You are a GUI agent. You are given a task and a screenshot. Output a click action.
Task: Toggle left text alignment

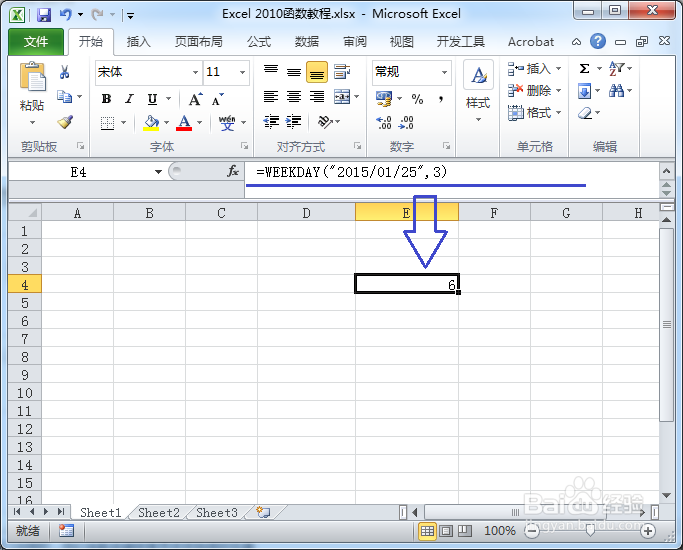point(271,97)
